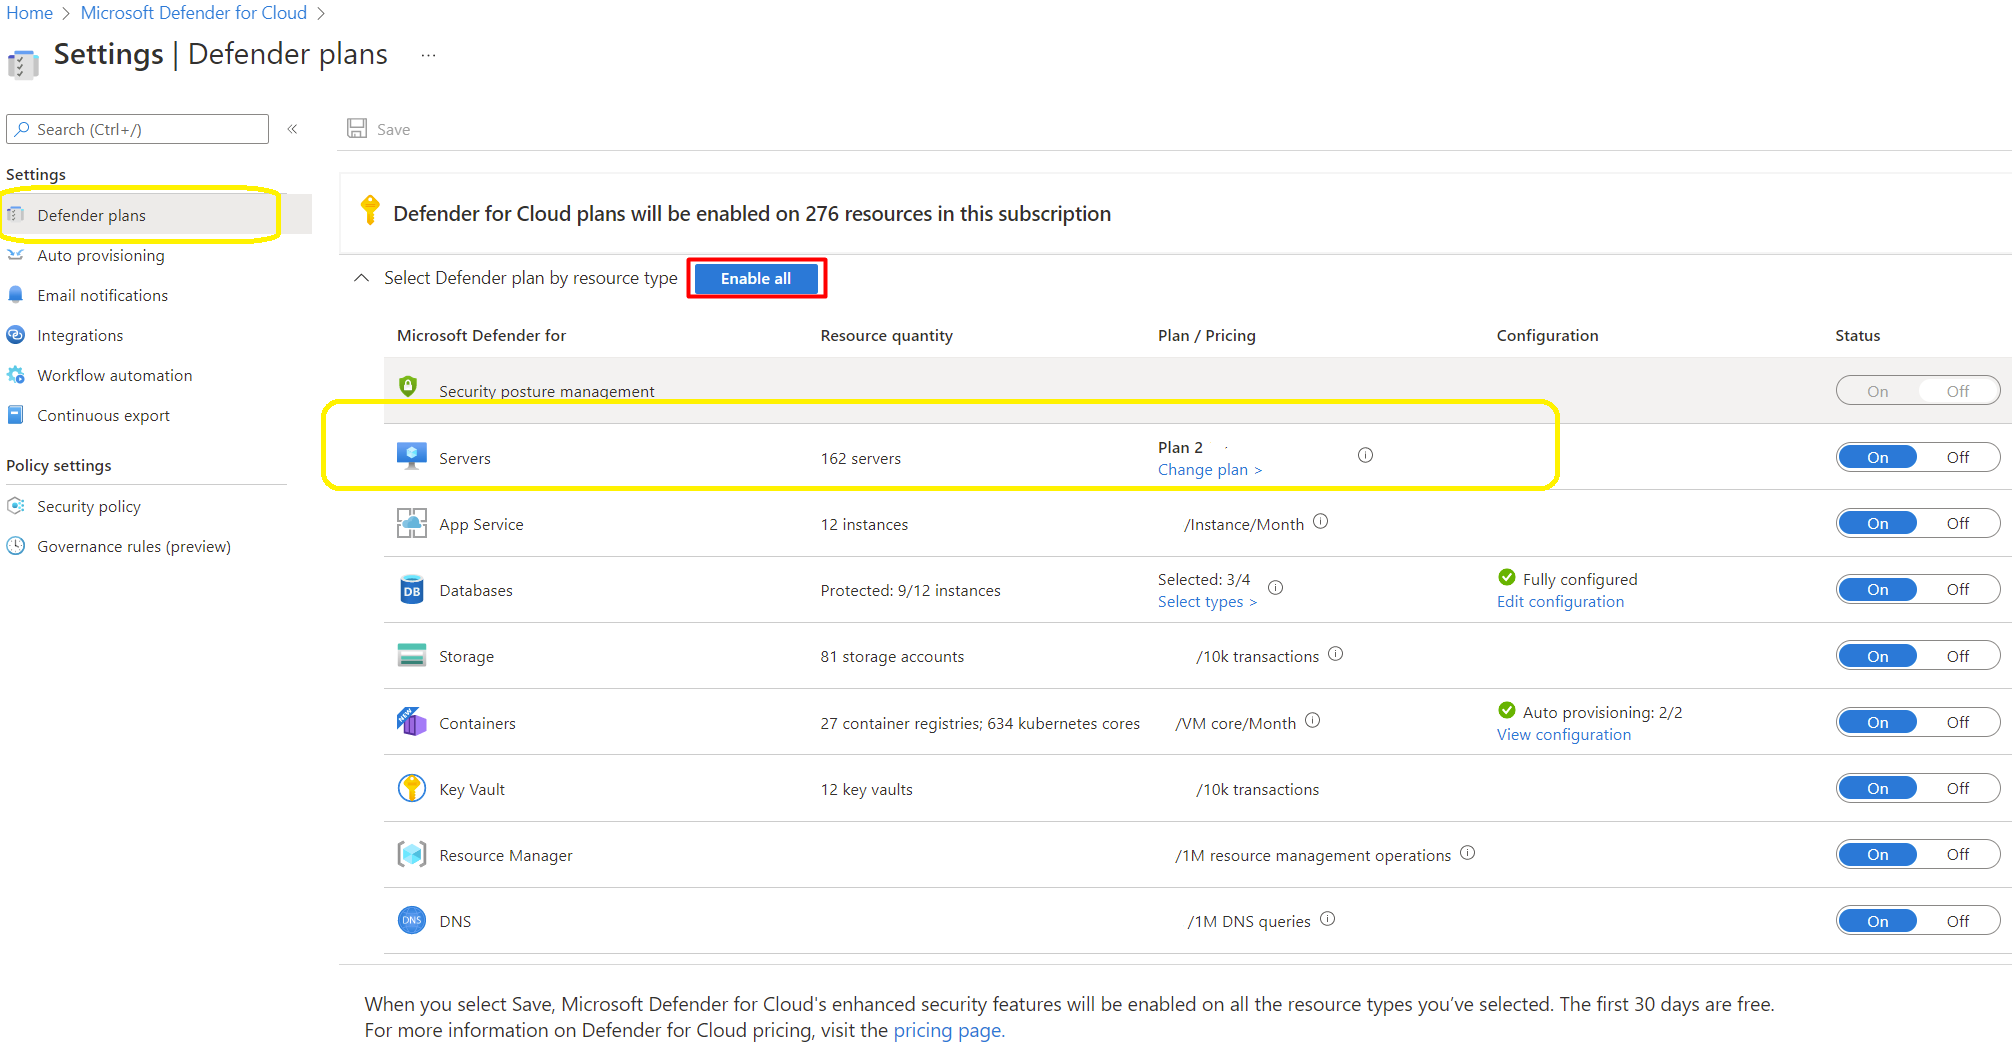This screenshot has width=2012, height=1046.
Task: Click the search magnifier icon
Action: point(22,129)
